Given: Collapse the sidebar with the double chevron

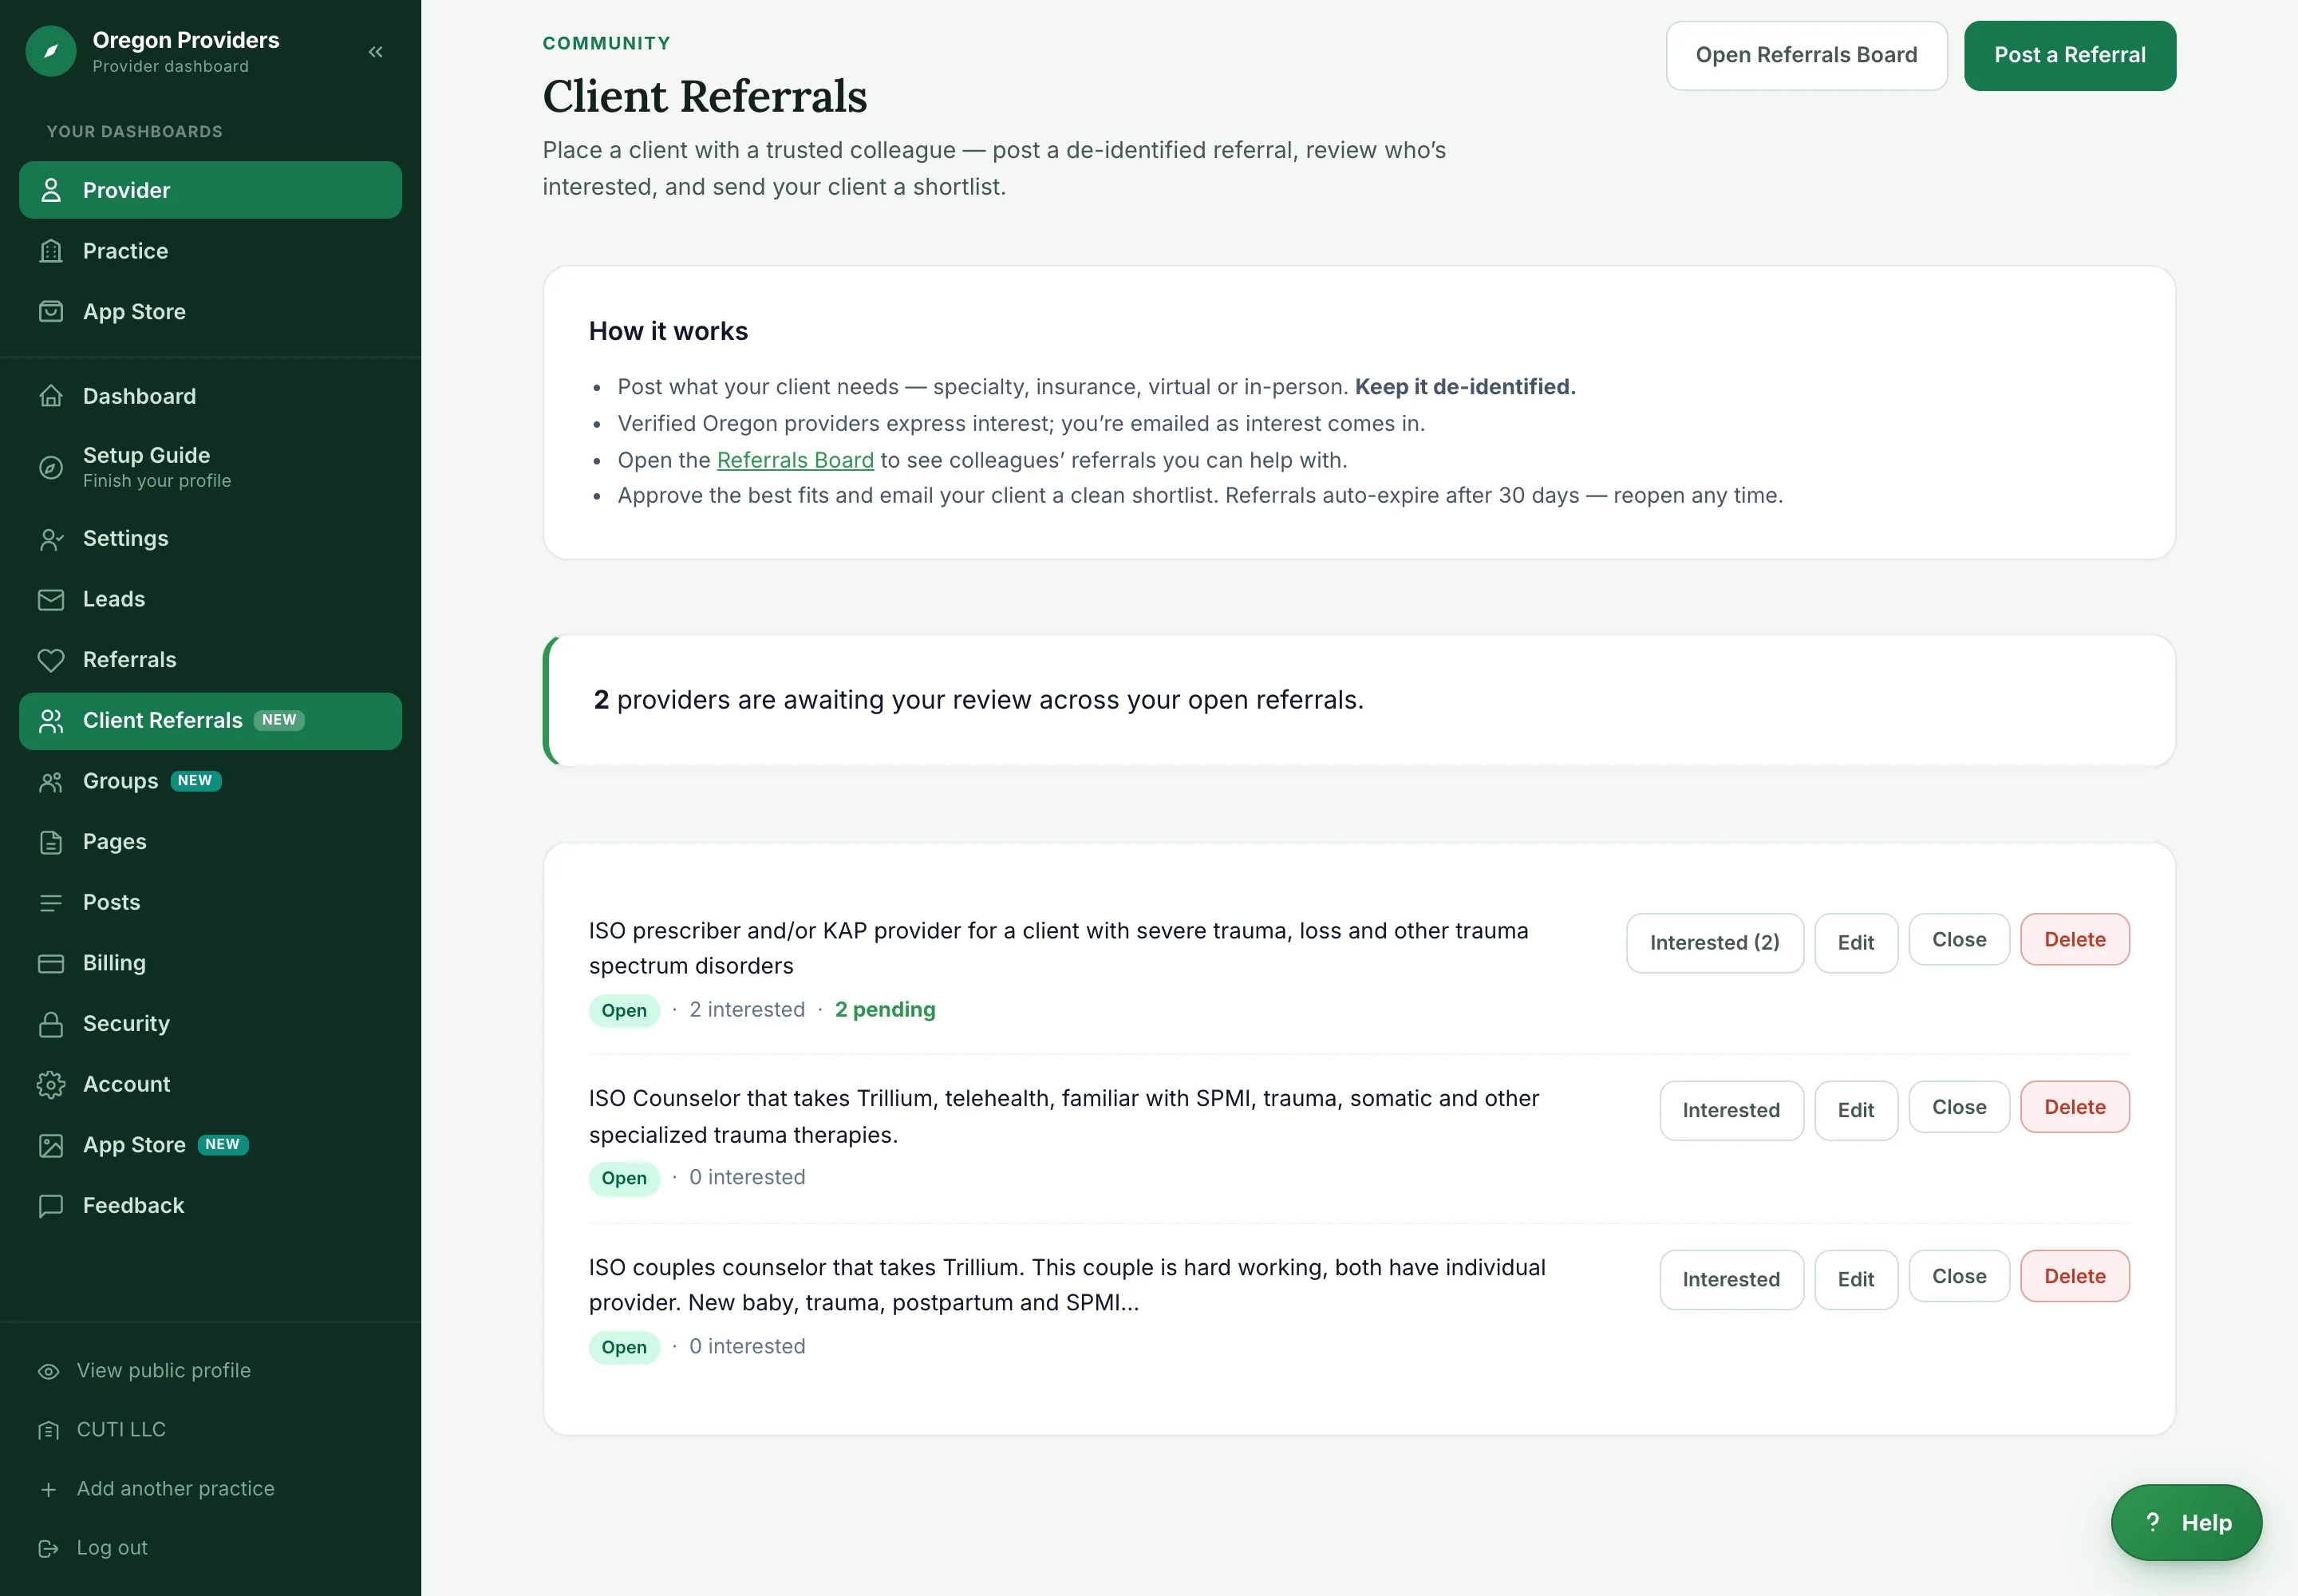Looking at the screenshot, I should point(376,52).
